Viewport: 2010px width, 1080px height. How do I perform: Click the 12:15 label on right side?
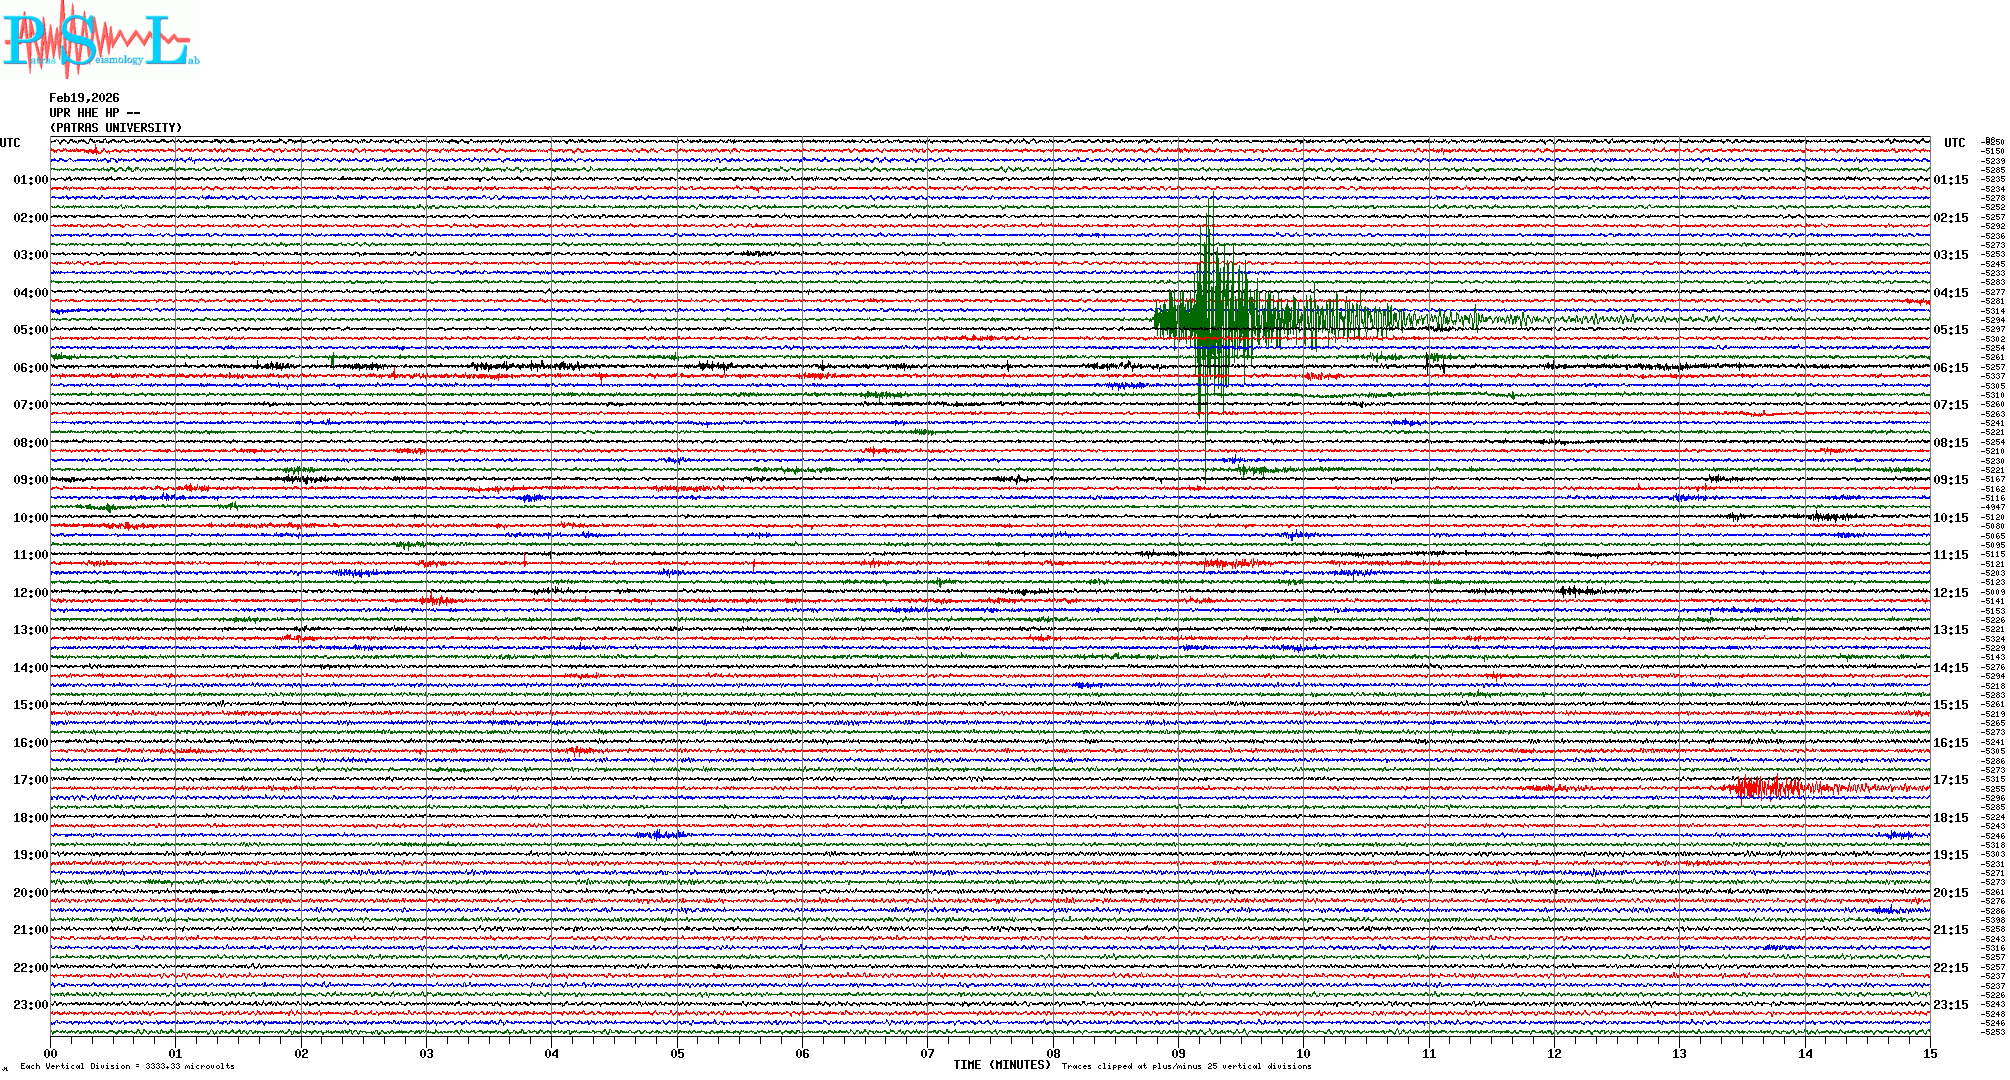pos(1950,593)
